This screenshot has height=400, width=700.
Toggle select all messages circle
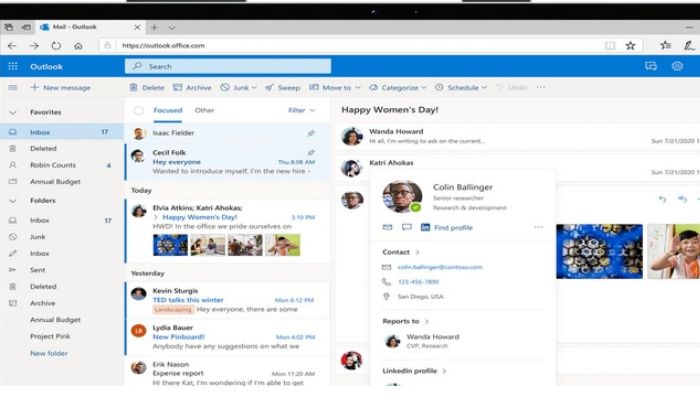(x=138, y=110)
